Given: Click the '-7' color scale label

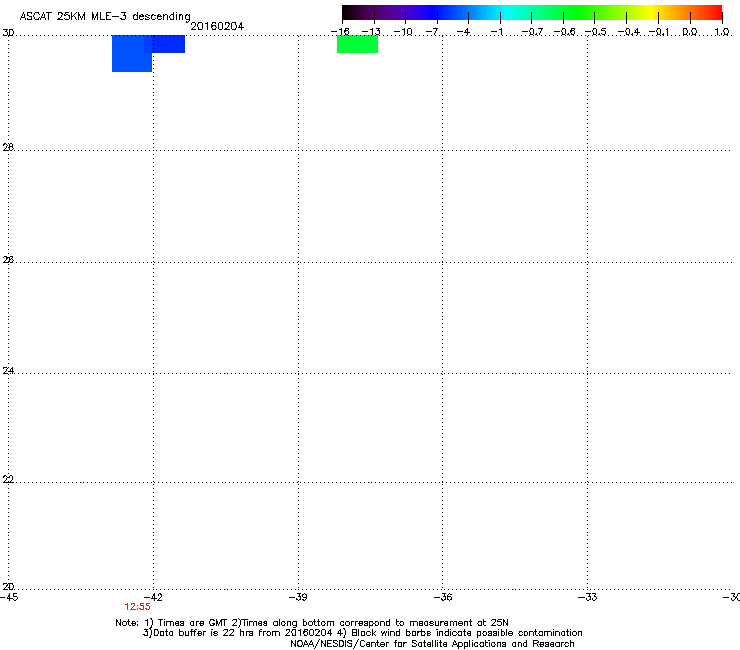Looking at the screenshot, I should click(x=433, y=32).
